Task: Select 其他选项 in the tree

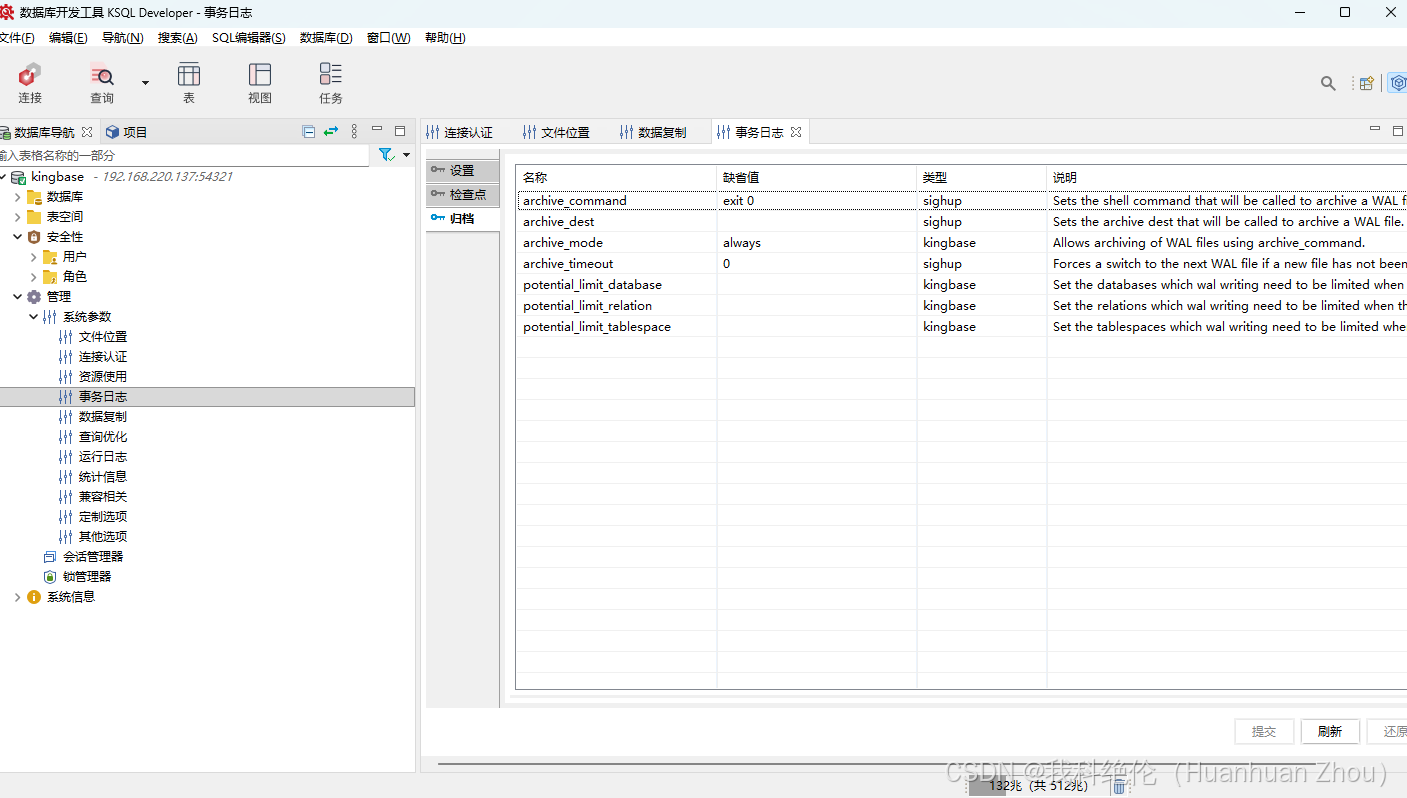Action: 103,537
